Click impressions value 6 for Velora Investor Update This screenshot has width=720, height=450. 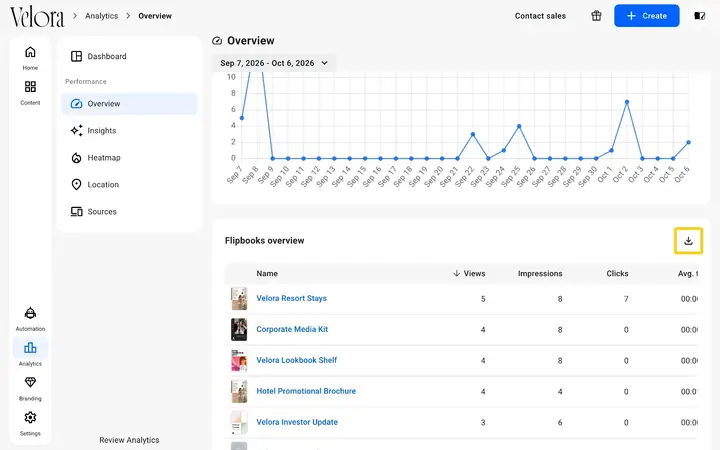[x=560, y=422]
